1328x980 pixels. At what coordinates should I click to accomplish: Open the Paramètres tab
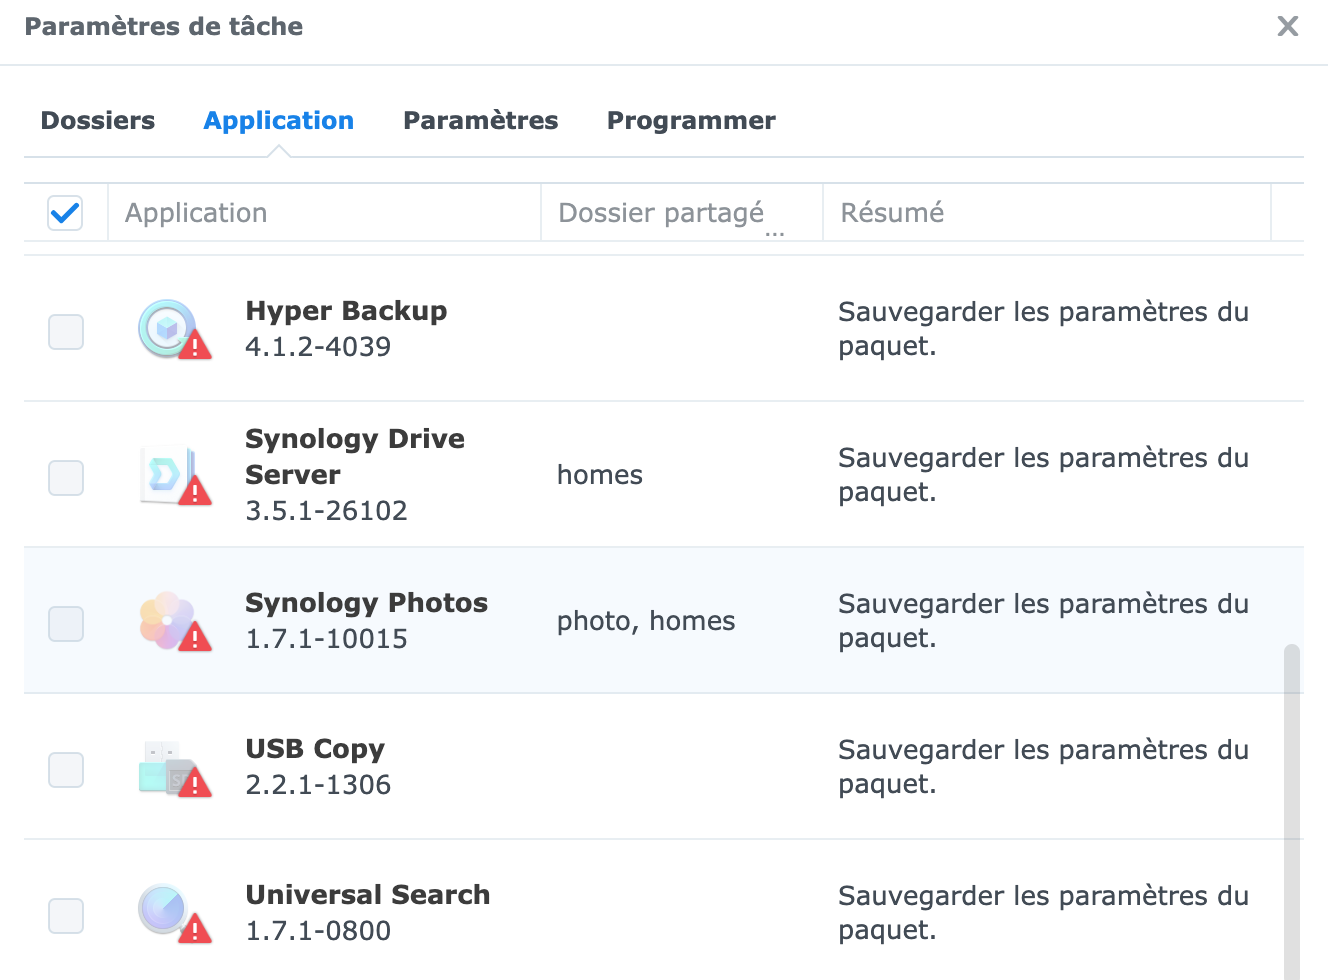pos(480,121)
